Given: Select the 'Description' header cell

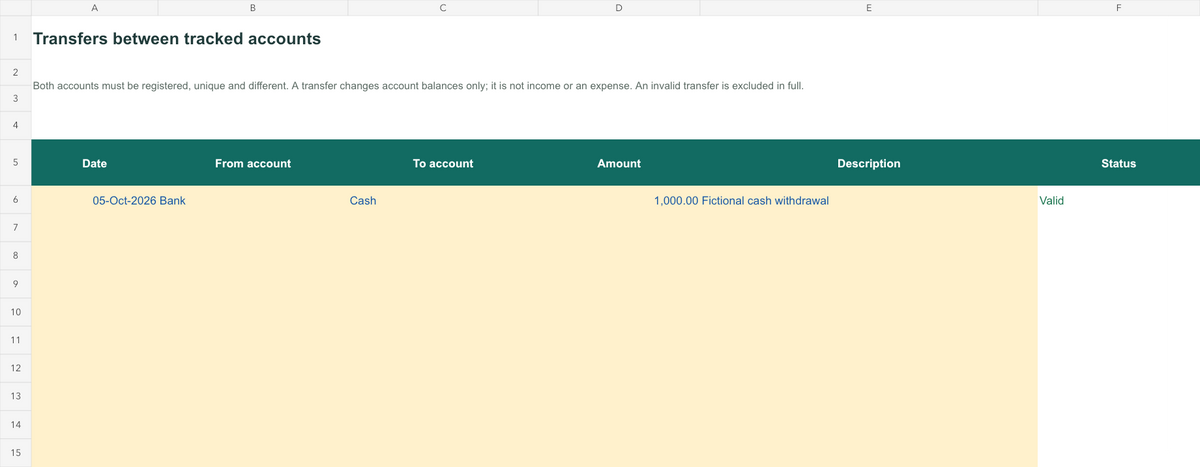Looking at the screenshot, I should pos(869,163).
